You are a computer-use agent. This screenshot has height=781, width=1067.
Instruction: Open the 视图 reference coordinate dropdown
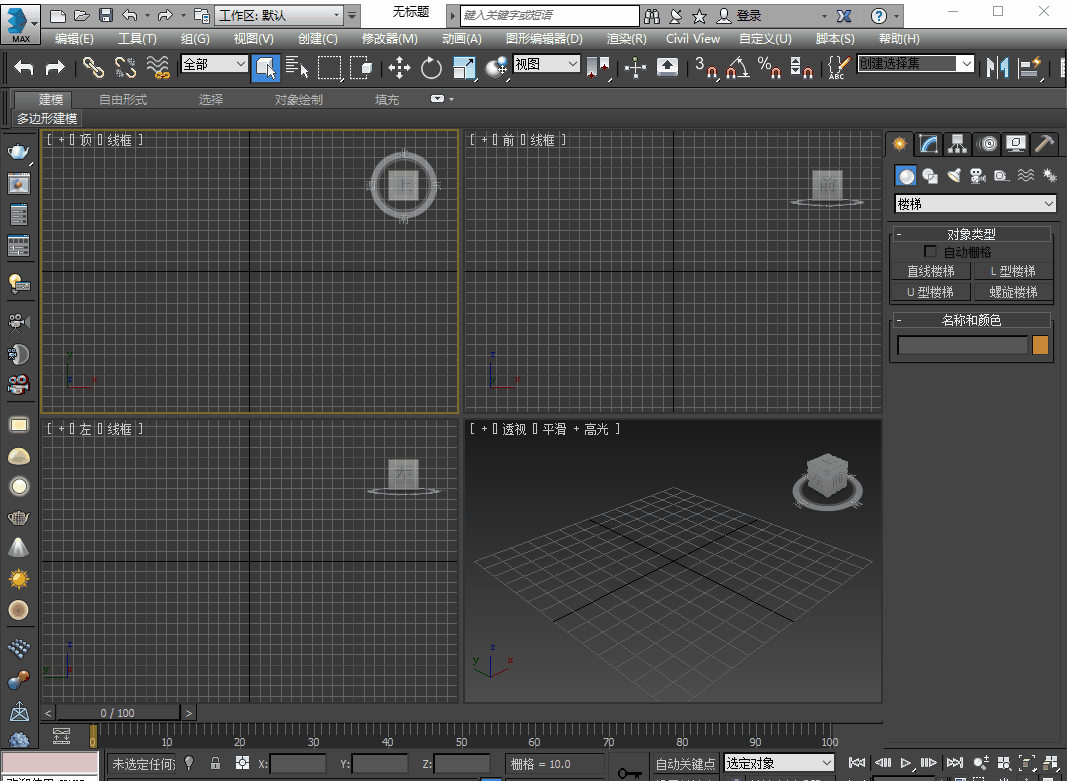coord(546,64)
